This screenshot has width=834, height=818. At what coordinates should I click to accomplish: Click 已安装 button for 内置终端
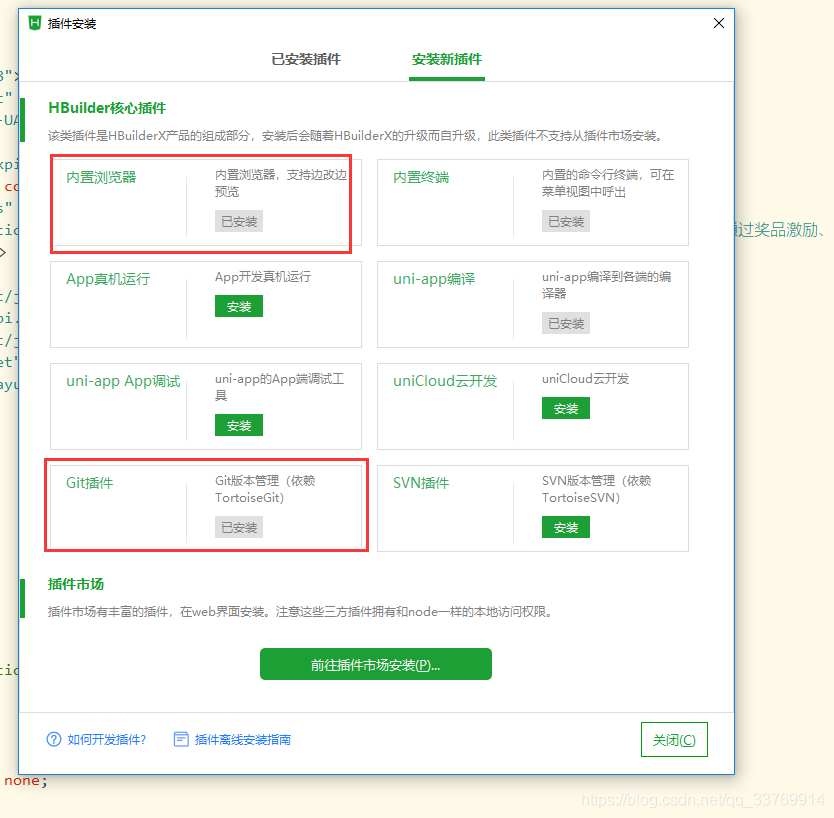pos(566,221)
